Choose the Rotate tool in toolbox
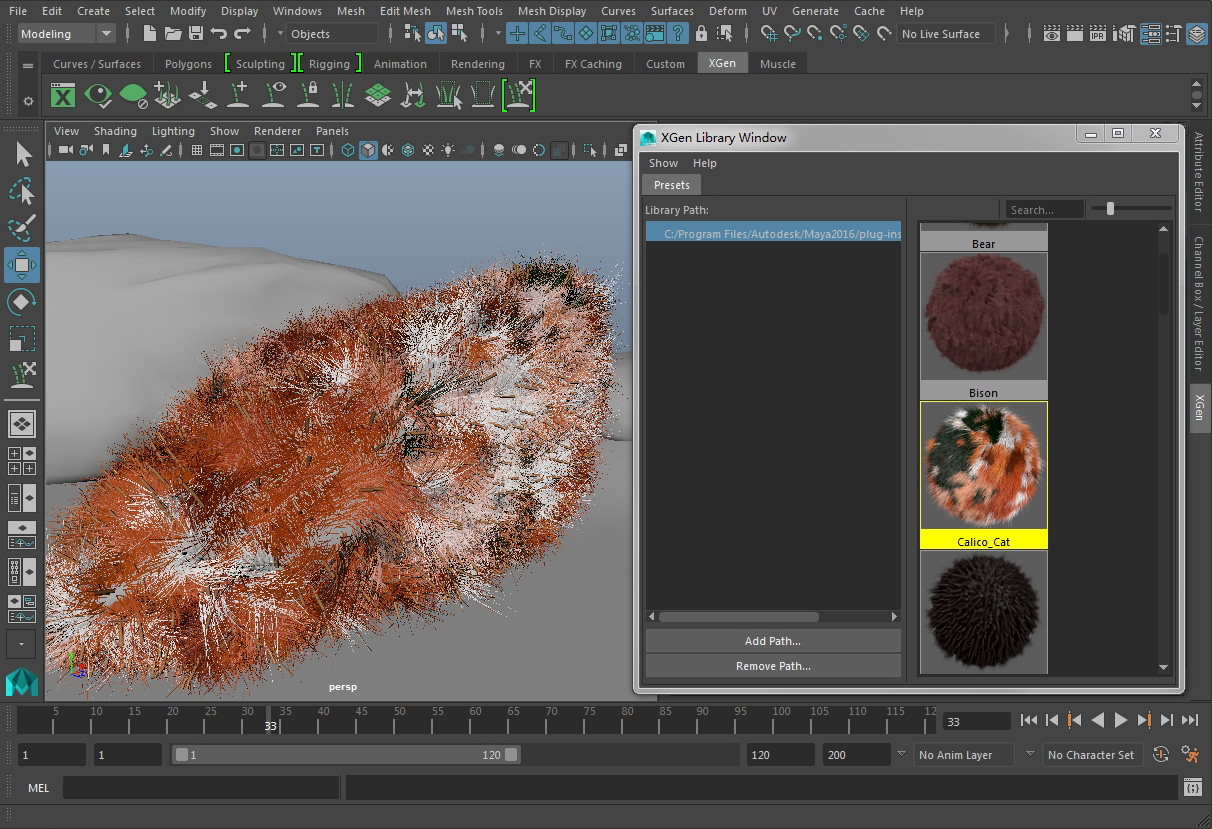The image size is (1212, 829). [x=22, y=302]
